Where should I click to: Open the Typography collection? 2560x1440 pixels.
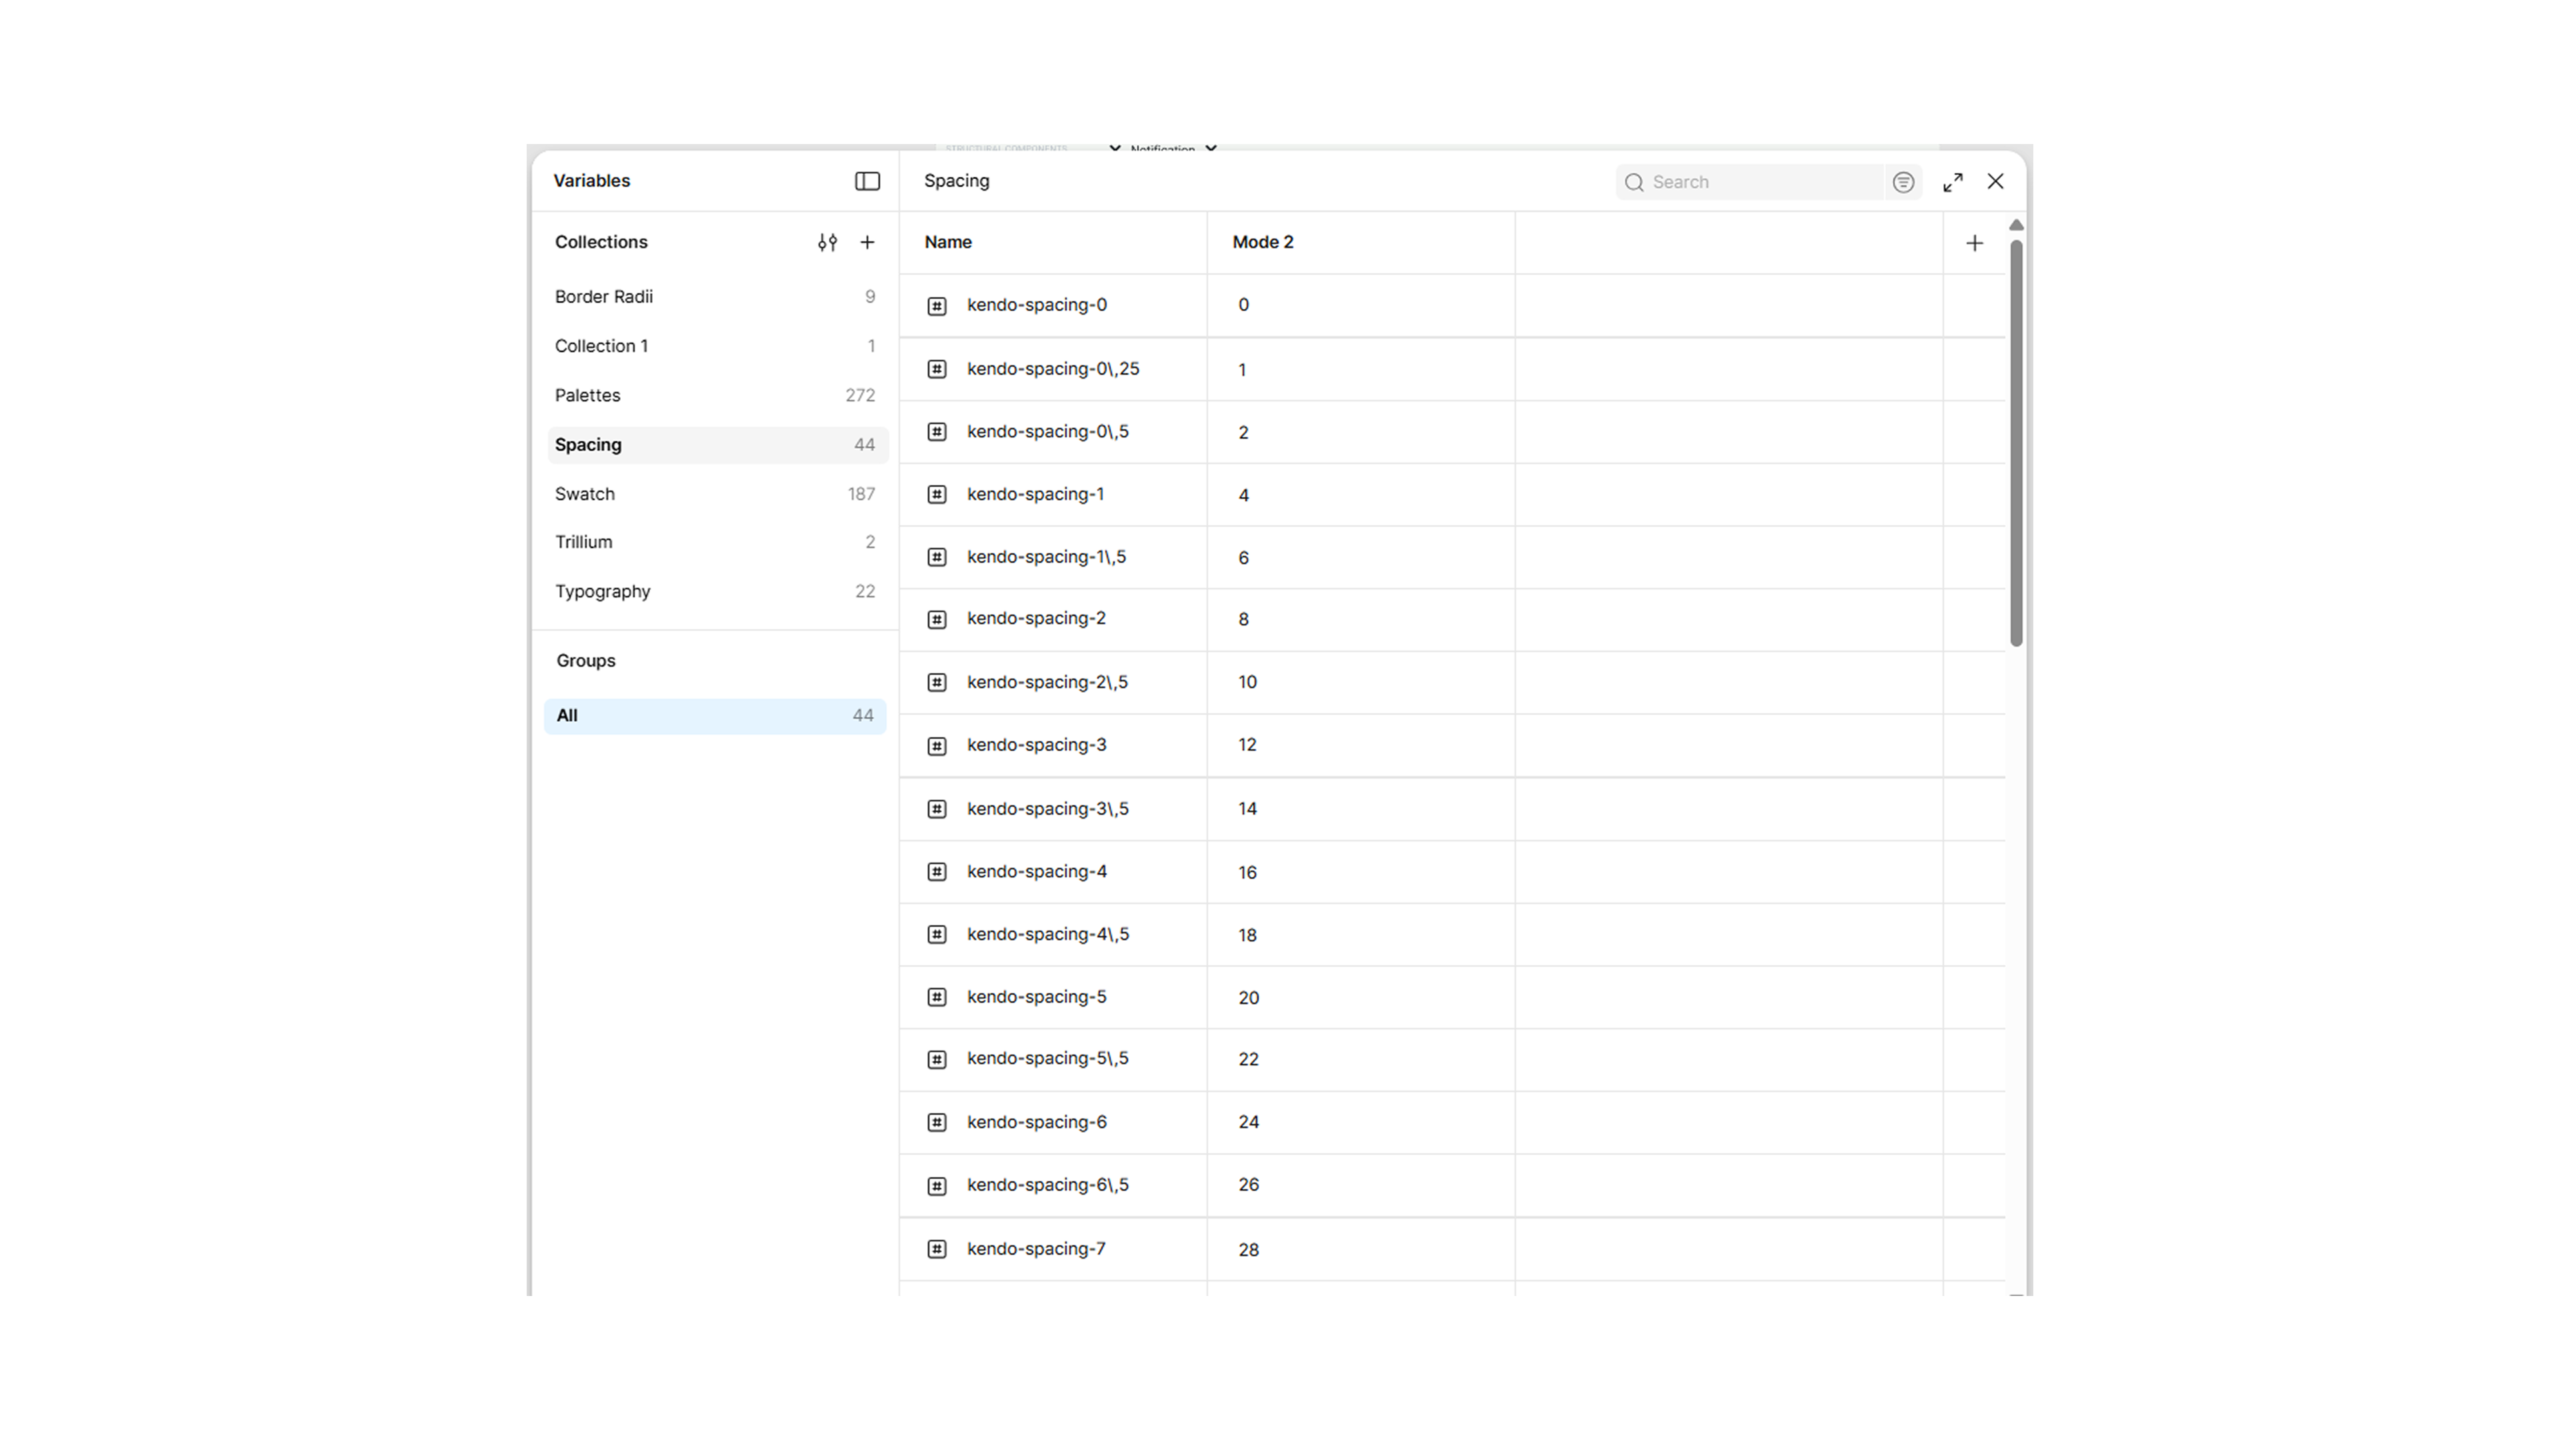(x=715, y=591)
